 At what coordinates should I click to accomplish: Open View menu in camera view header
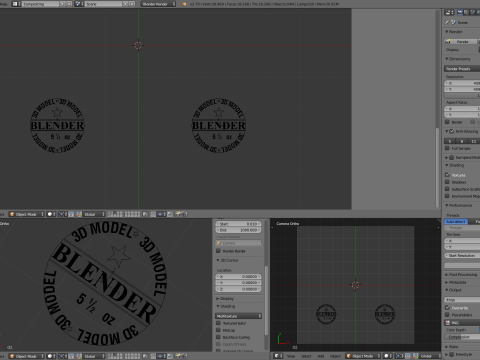(x=291, y=356)
